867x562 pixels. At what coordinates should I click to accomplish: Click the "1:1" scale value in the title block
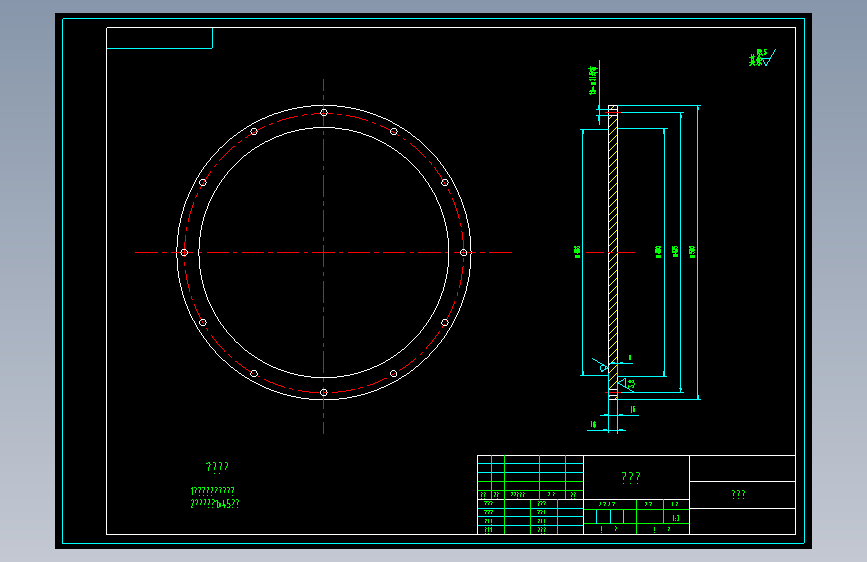click(676, 518)
